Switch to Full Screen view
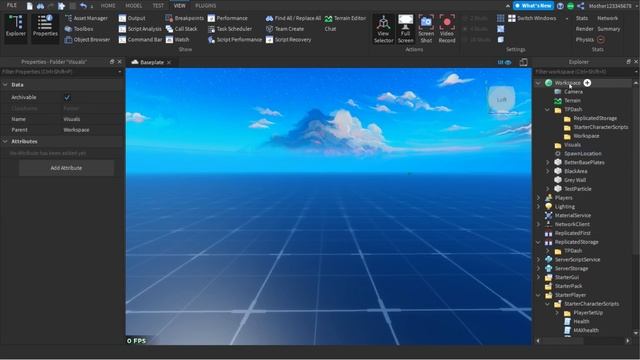 tap(405, 29)
